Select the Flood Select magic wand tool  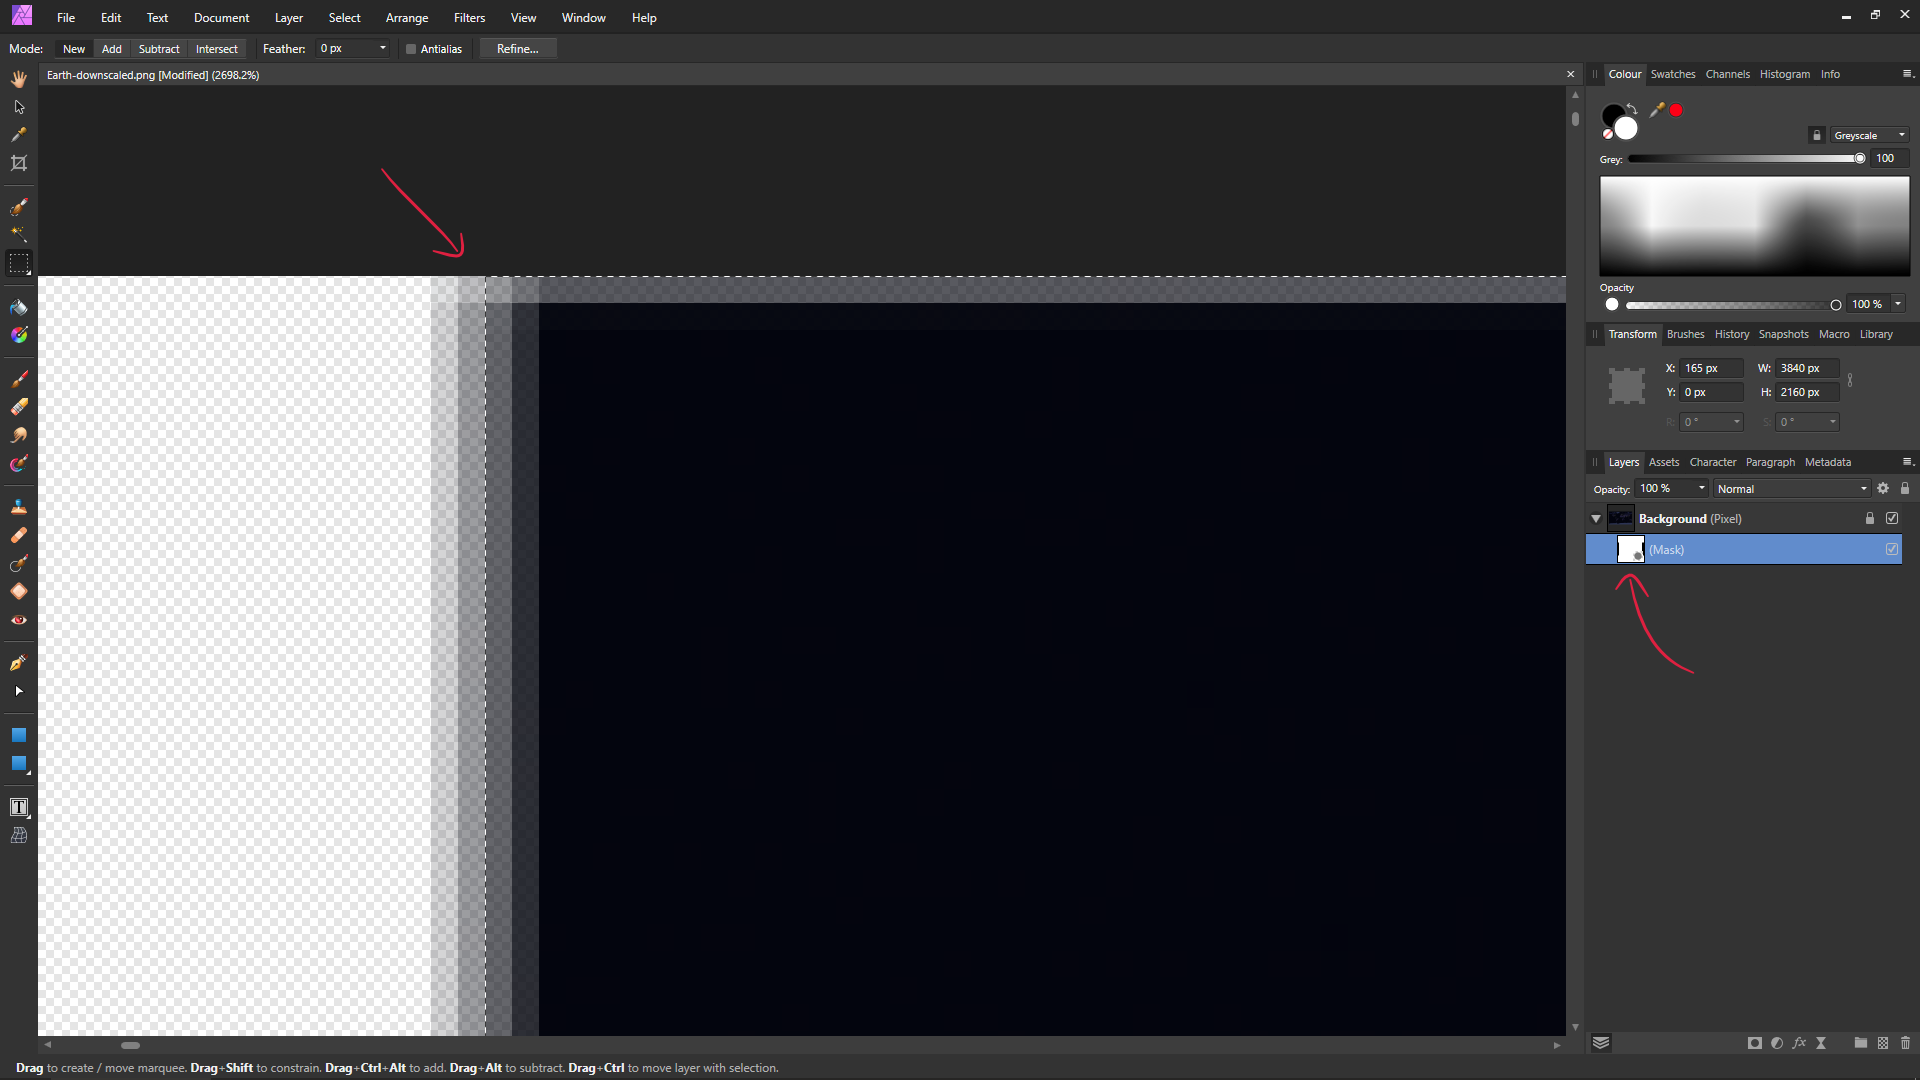(x=19, y=235)
